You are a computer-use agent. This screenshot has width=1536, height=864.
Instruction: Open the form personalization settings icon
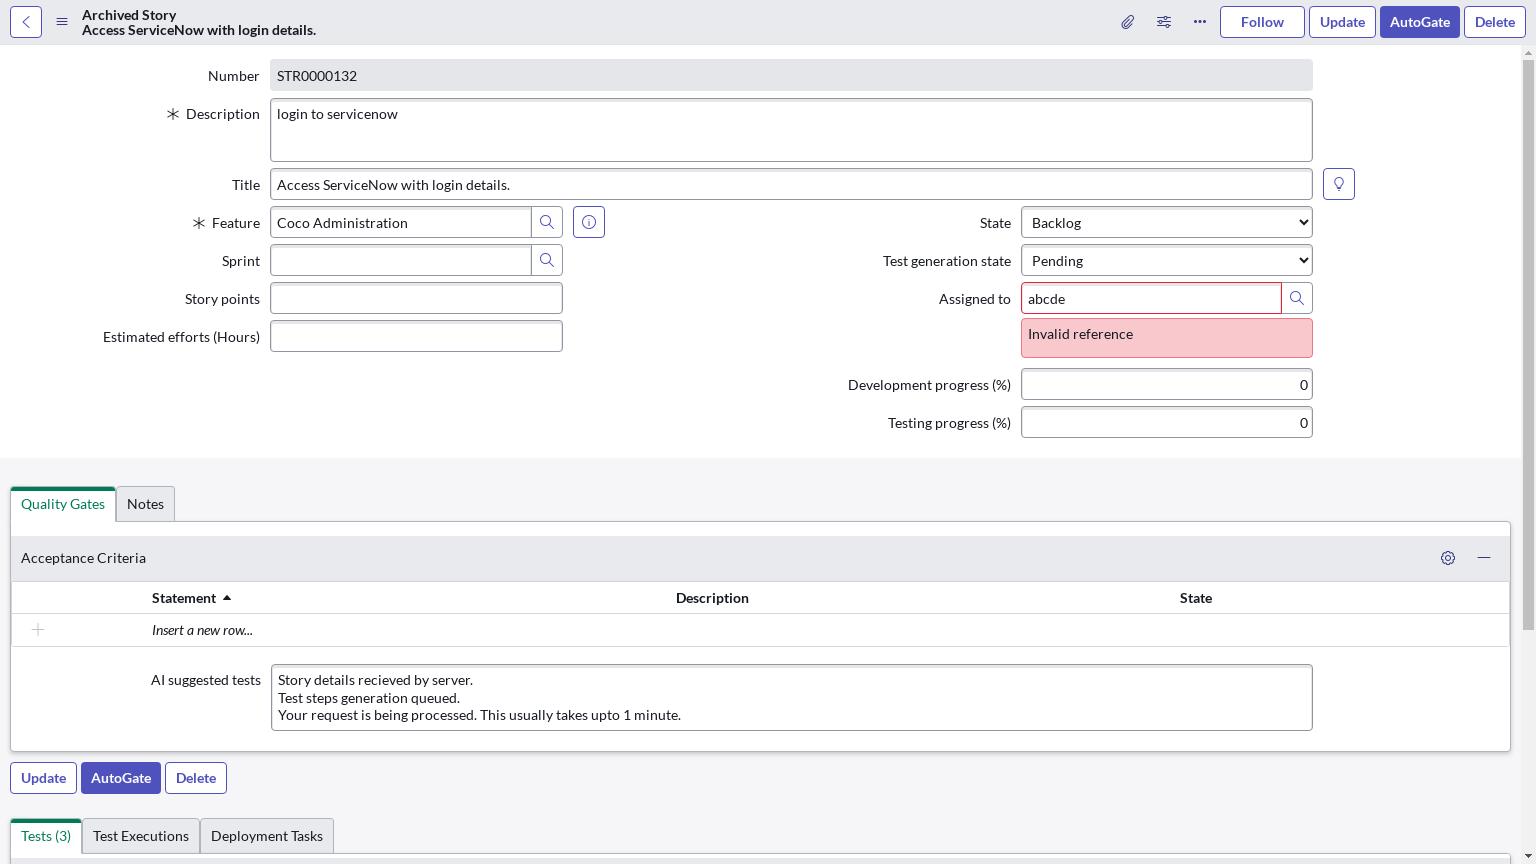pos(1164,22)
